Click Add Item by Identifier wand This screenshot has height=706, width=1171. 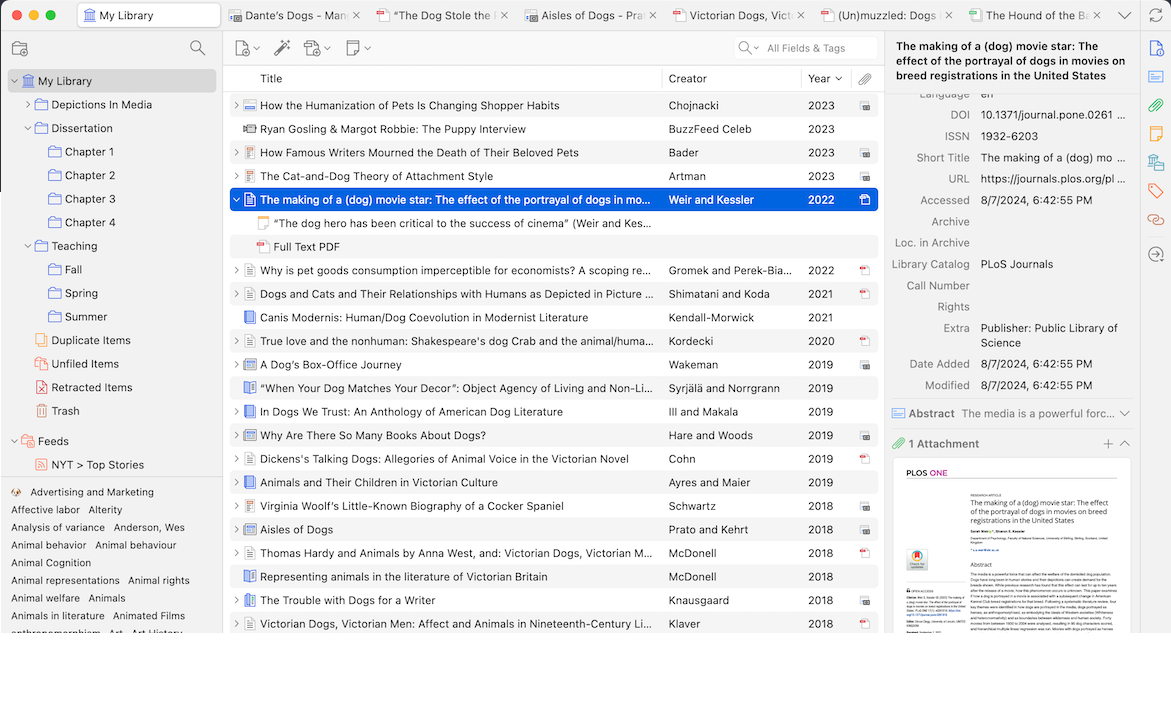pos(282,48)
